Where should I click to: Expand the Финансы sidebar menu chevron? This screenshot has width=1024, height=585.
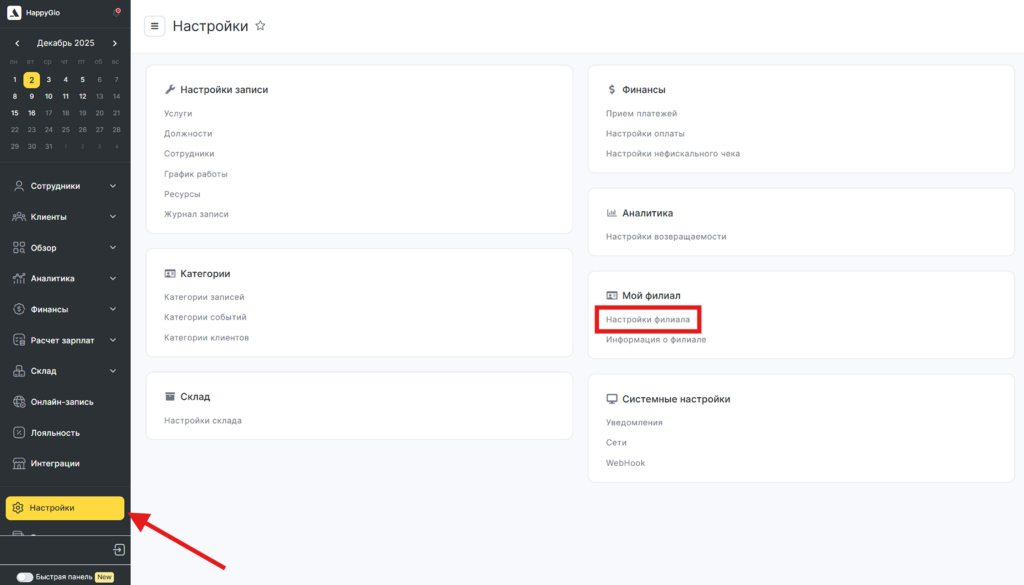coord(113,310)
